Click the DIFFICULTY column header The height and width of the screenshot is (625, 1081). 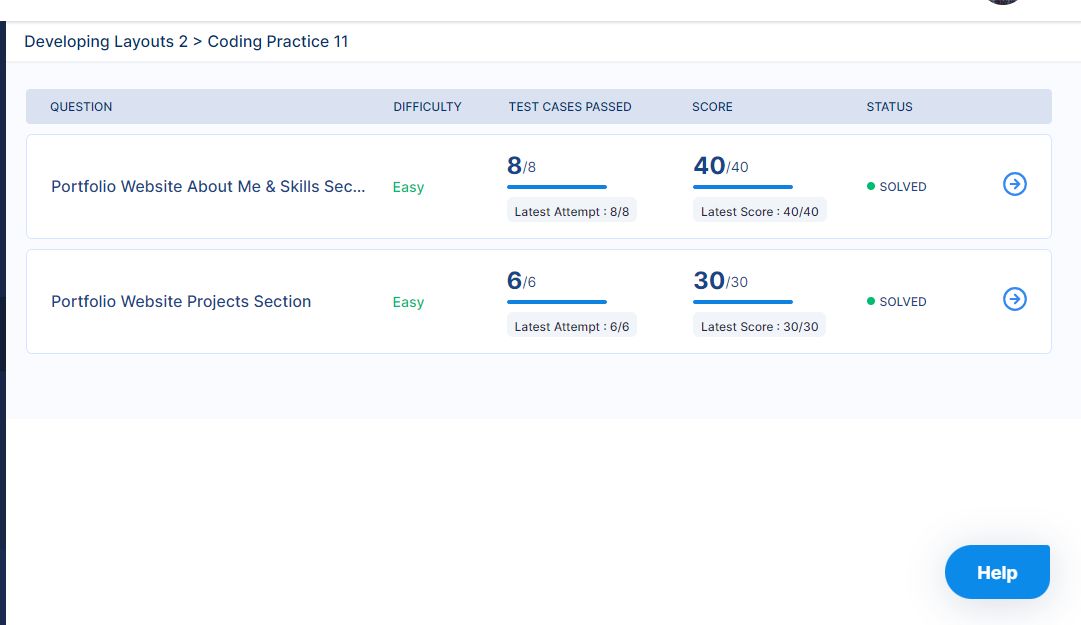click(427, 107)
